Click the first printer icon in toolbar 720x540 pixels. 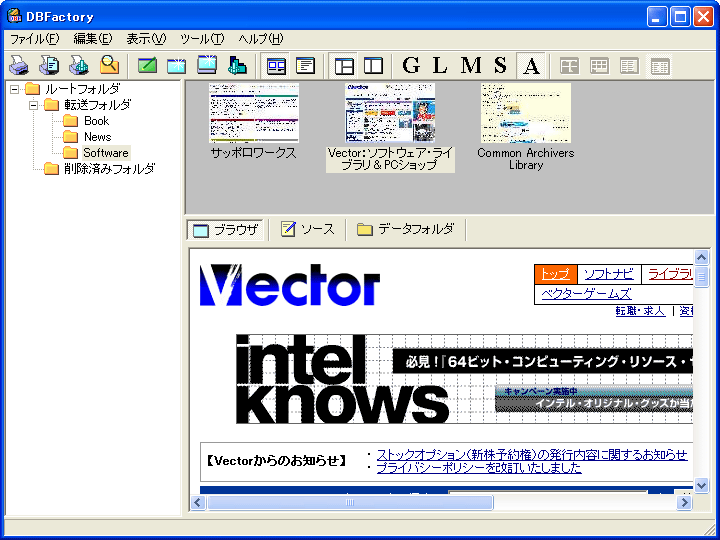19,65
